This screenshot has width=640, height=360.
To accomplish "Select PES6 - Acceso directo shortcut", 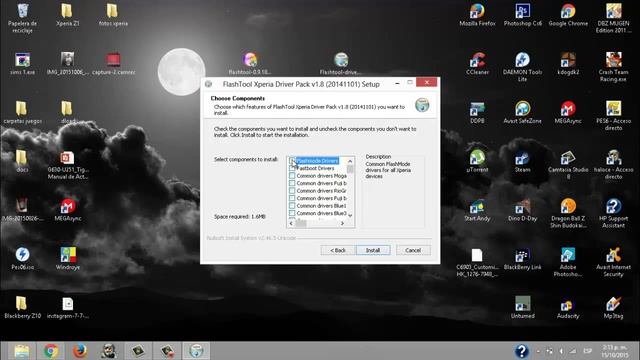I will tap(613, 116).
